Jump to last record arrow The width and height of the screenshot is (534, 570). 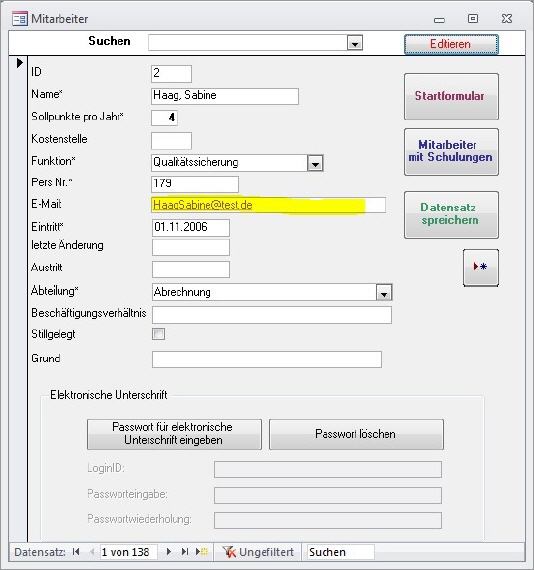click(185, 552)
